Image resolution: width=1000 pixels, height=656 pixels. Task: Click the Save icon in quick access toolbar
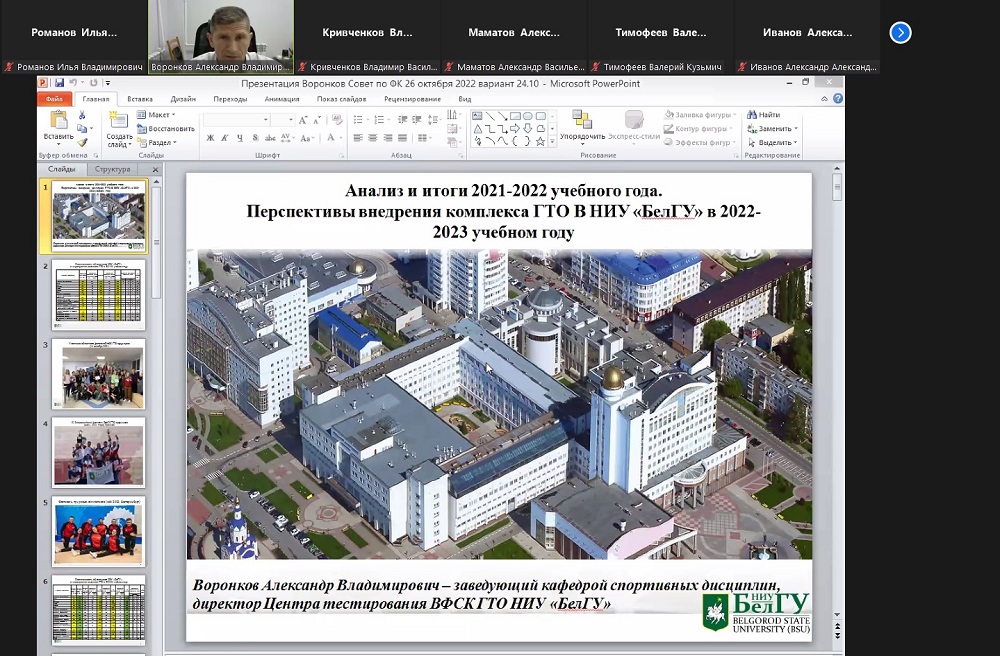(61, 83)
